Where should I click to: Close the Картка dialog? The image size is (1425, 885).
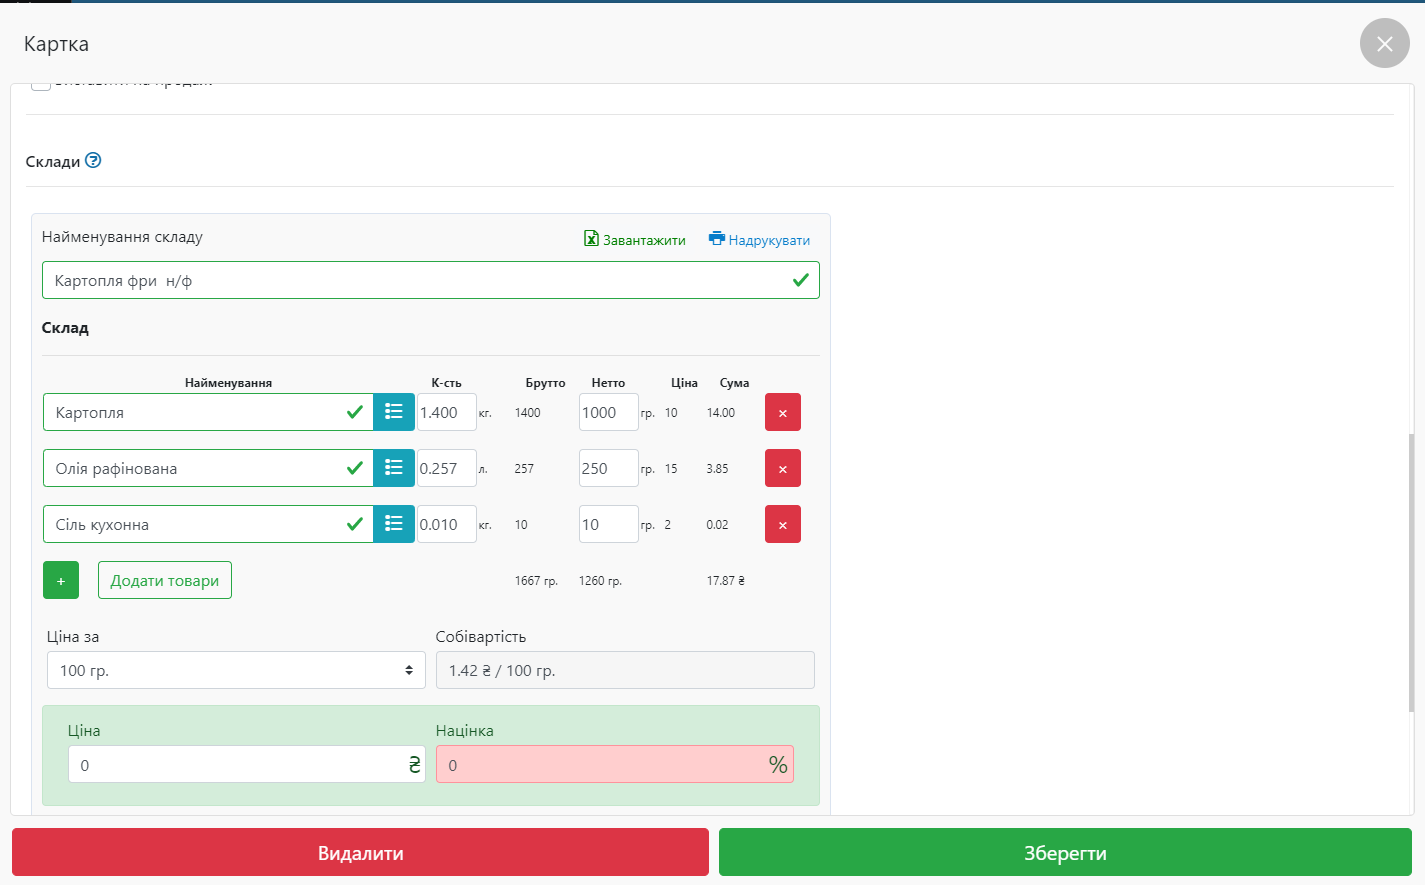(1384, 44)
